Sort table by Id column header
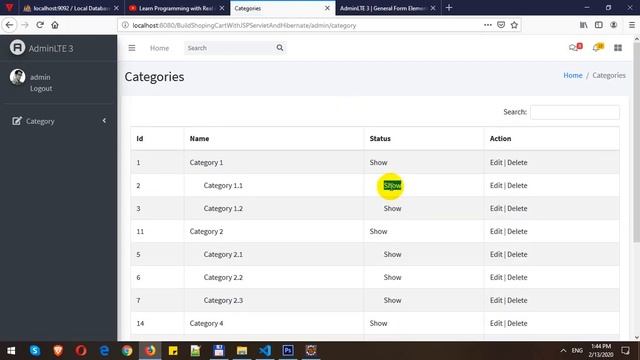This screenshot has width=640, height=360. (x=157, y=139)
